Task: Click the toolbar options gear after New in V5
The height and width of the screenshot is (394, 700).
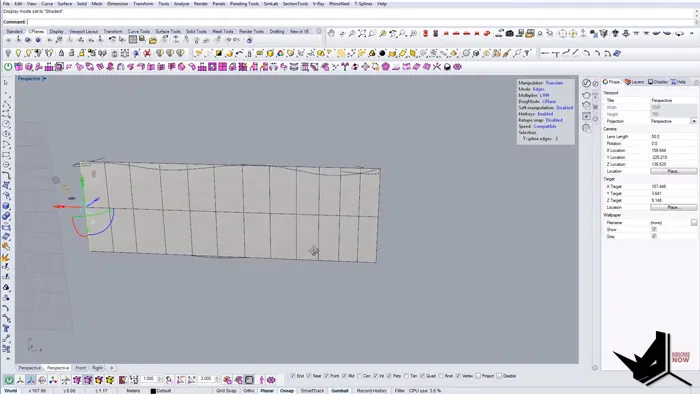Action: click(x=318, y=31)
